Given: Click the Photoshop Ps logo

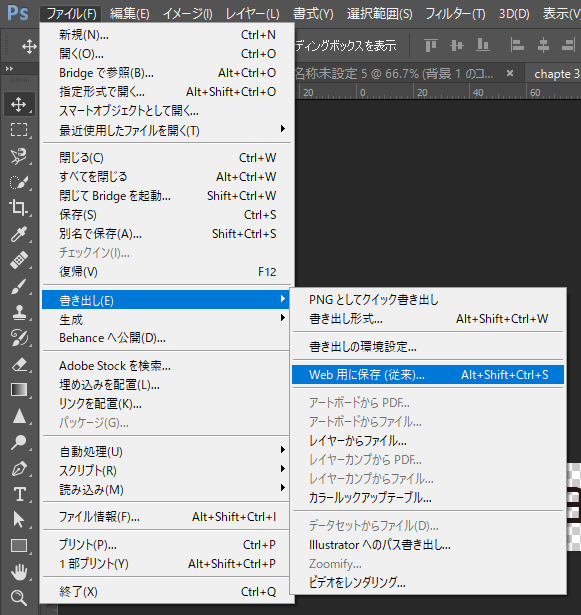Looking at the screenshot, I should [18, 13].
